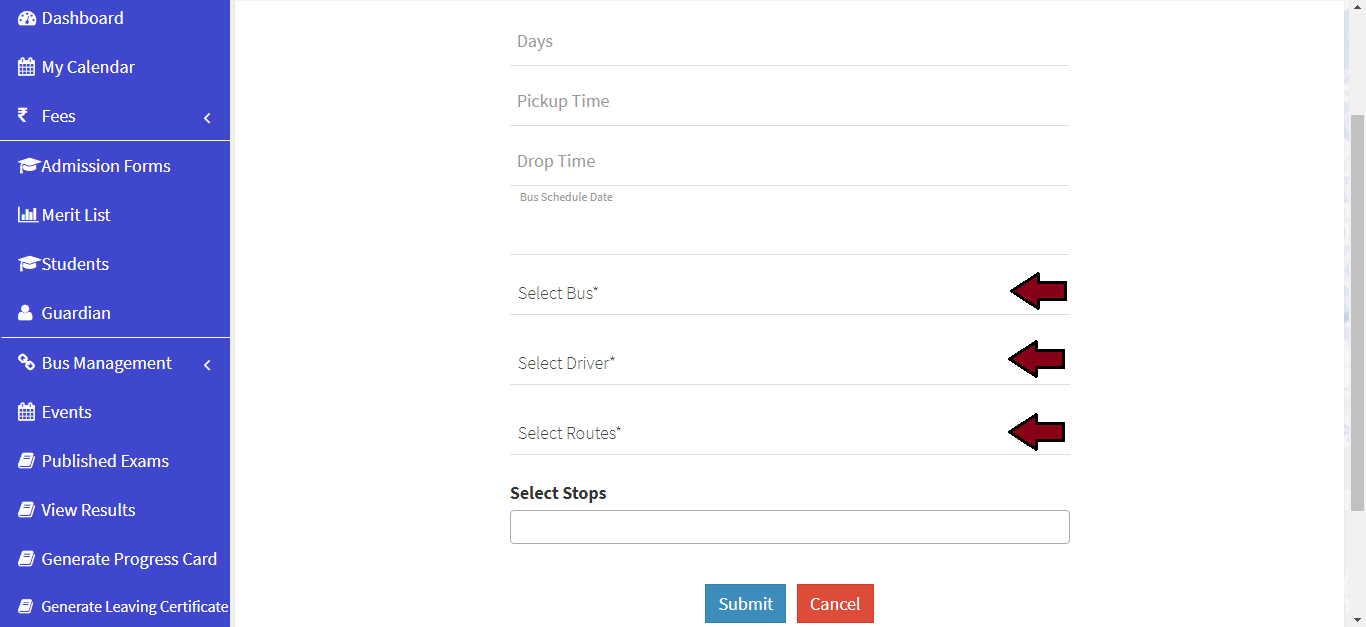1366x627 pixels.
Task: Click the Merit List bar chart icon
Action: [28, 215]
